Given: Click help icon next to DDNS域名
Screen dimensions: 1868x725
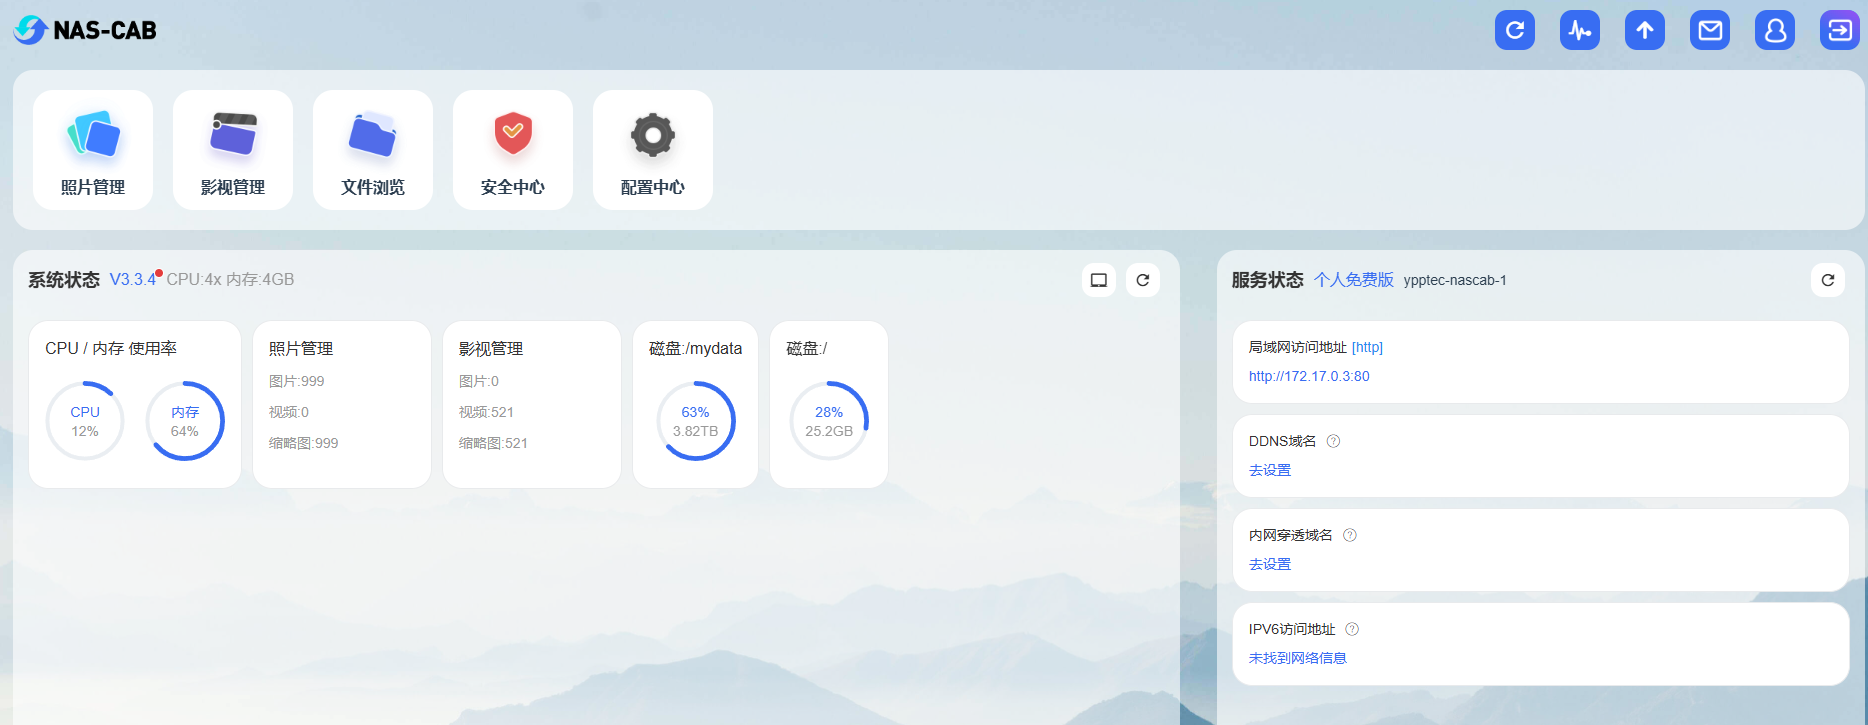Looking at the screenshot, I should [1333, 441].
